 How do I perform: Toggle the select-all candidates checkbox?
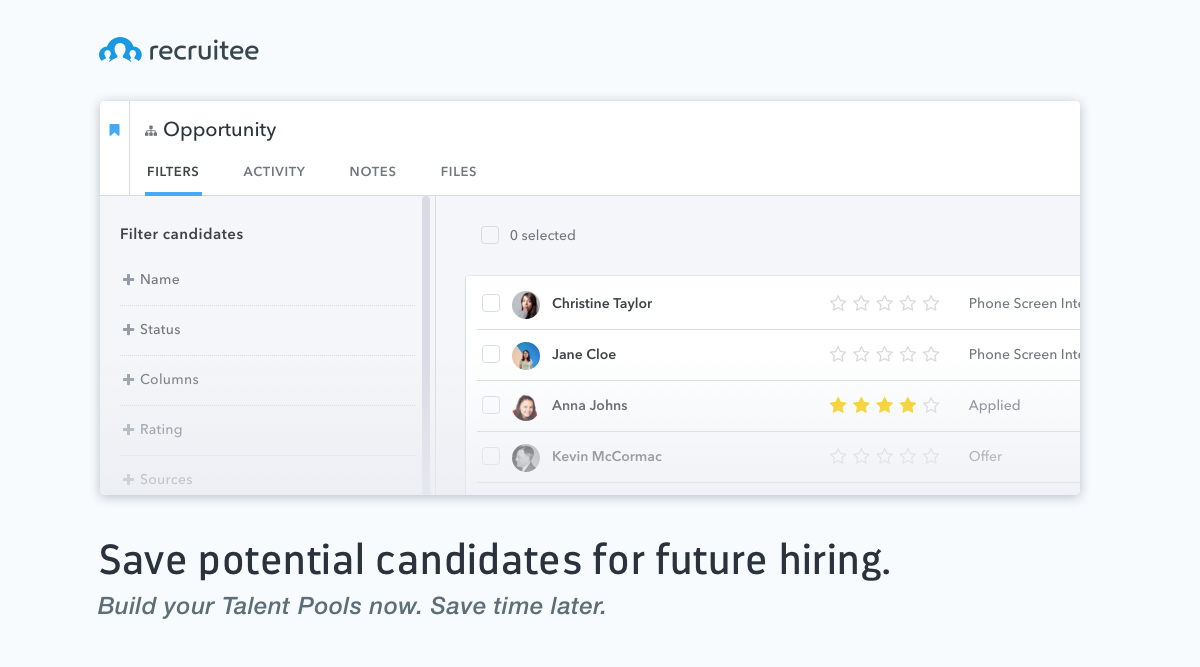tap(490, 235)
